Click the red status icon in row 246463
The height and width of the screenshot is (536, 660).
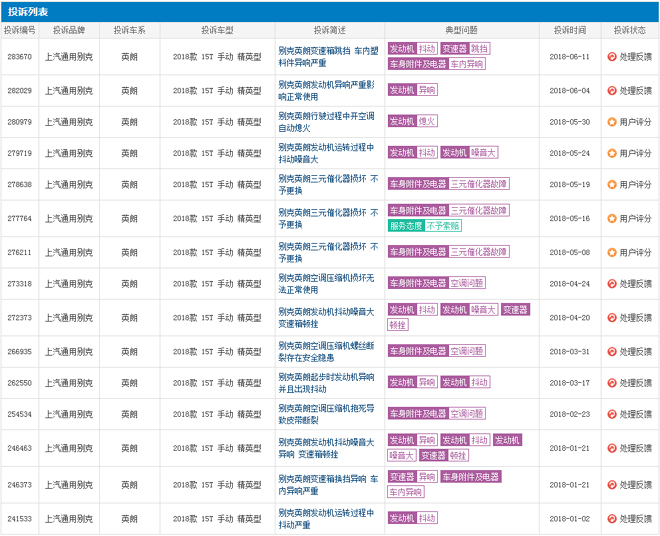(612, 448)
